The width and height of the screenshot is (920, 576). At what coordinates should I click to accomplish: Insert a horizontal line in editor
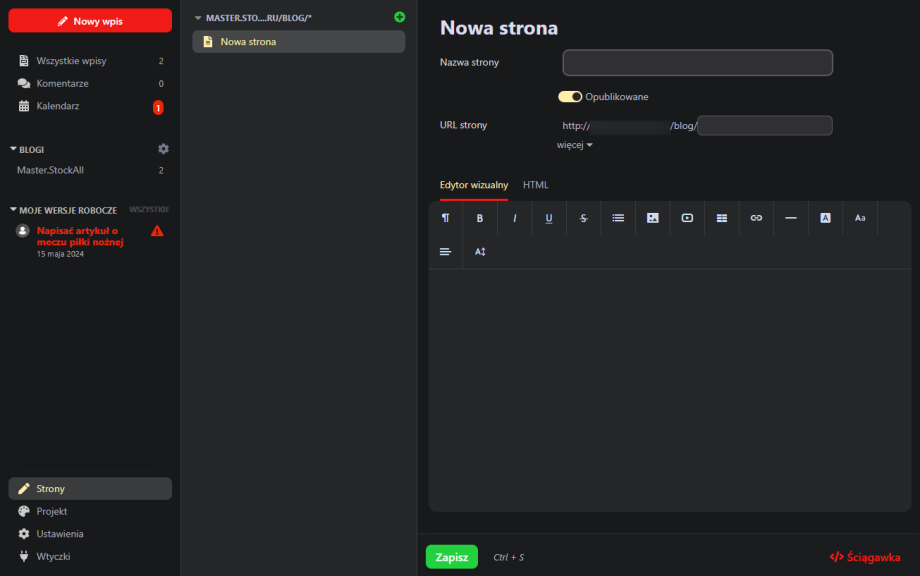pos(790,218)
